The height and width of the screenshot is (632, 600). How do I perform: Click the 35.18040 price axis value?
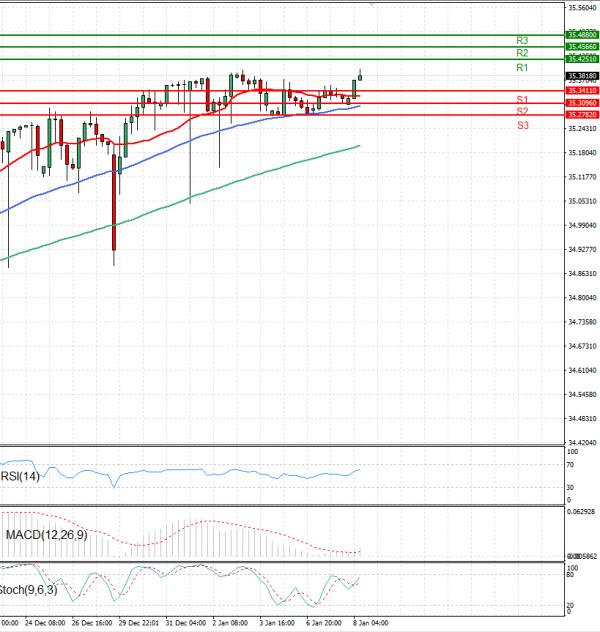pos(582,153)
